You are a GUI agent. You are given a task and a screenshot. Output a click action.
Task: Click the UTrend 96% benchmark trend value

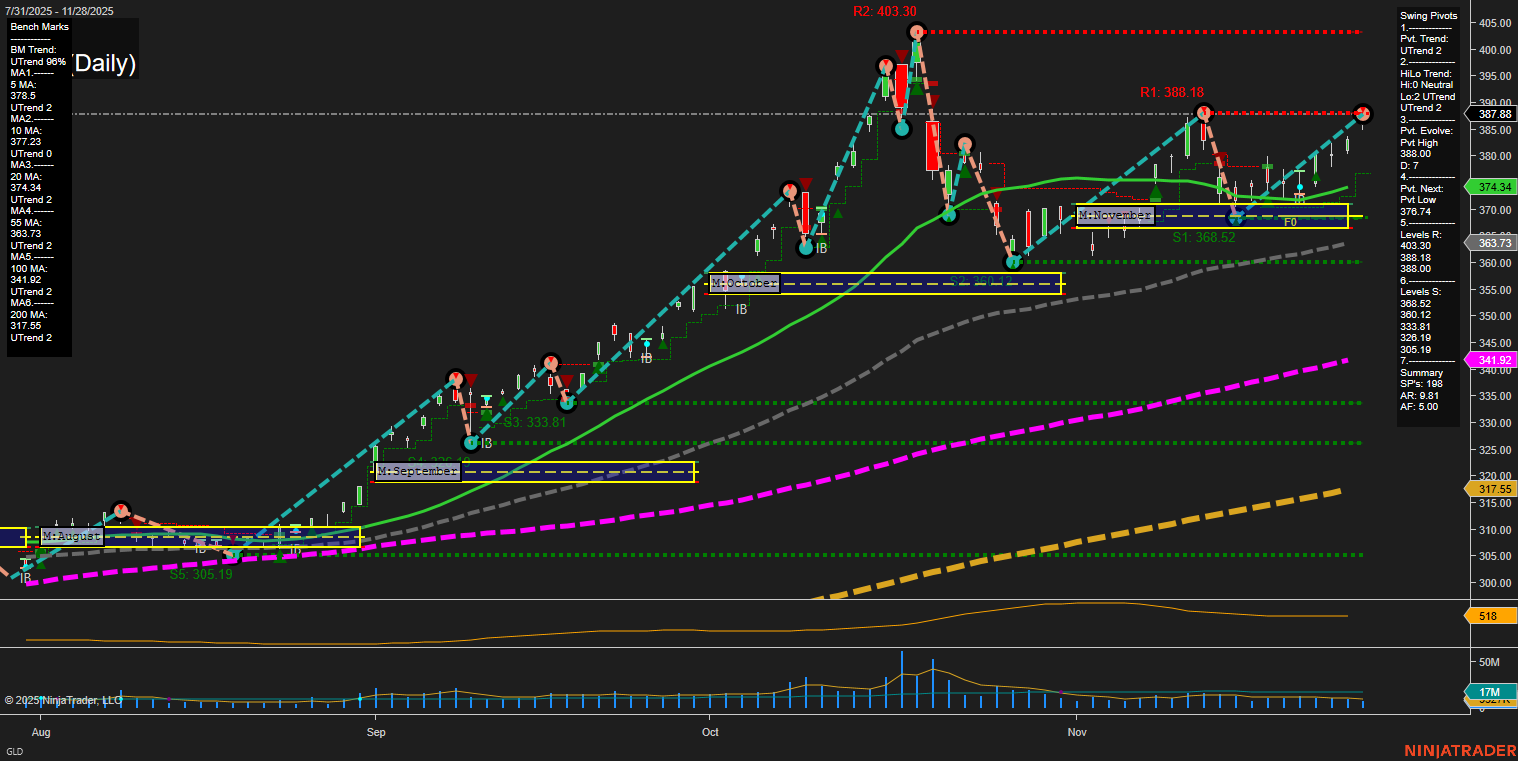coord(39,62)
